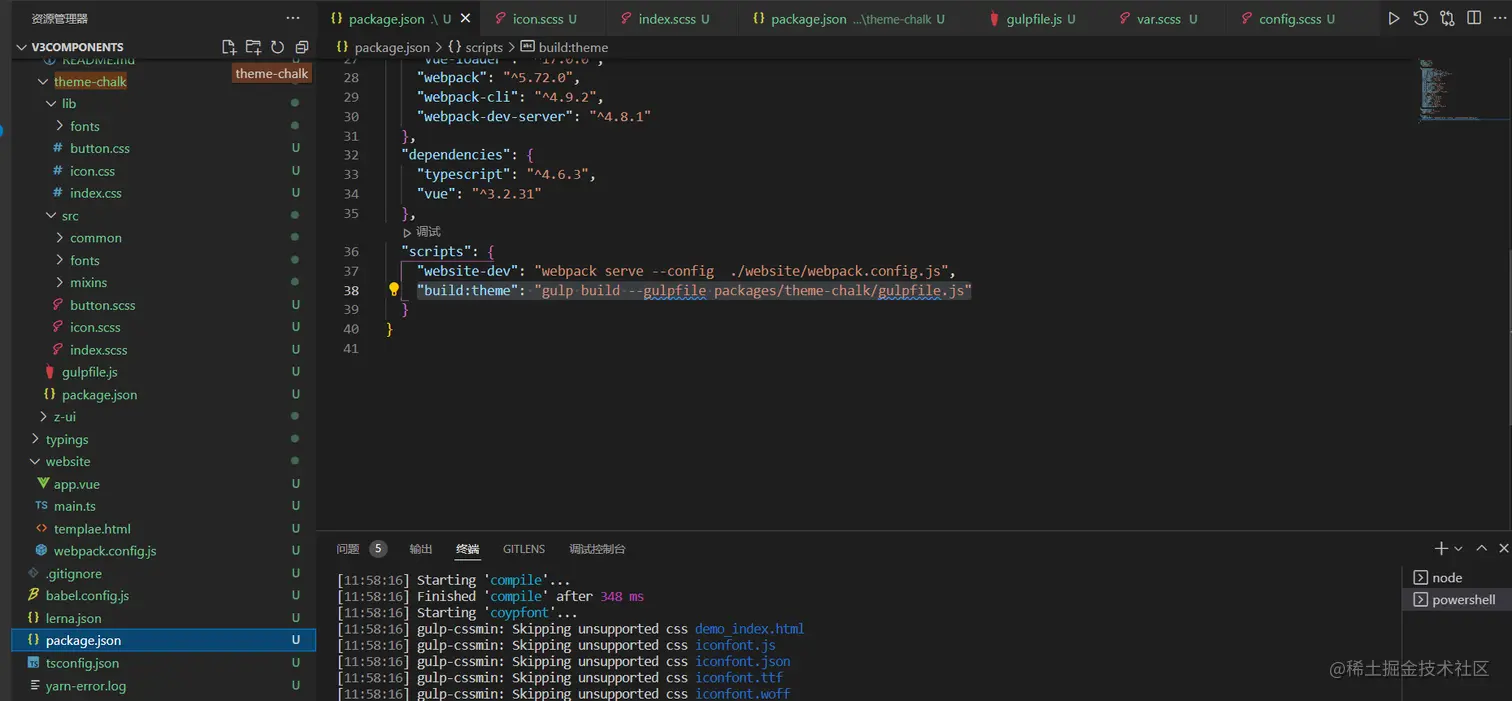Refresh the explorer file tree
The image size is (1512, 701).
[x=277, y=47]
